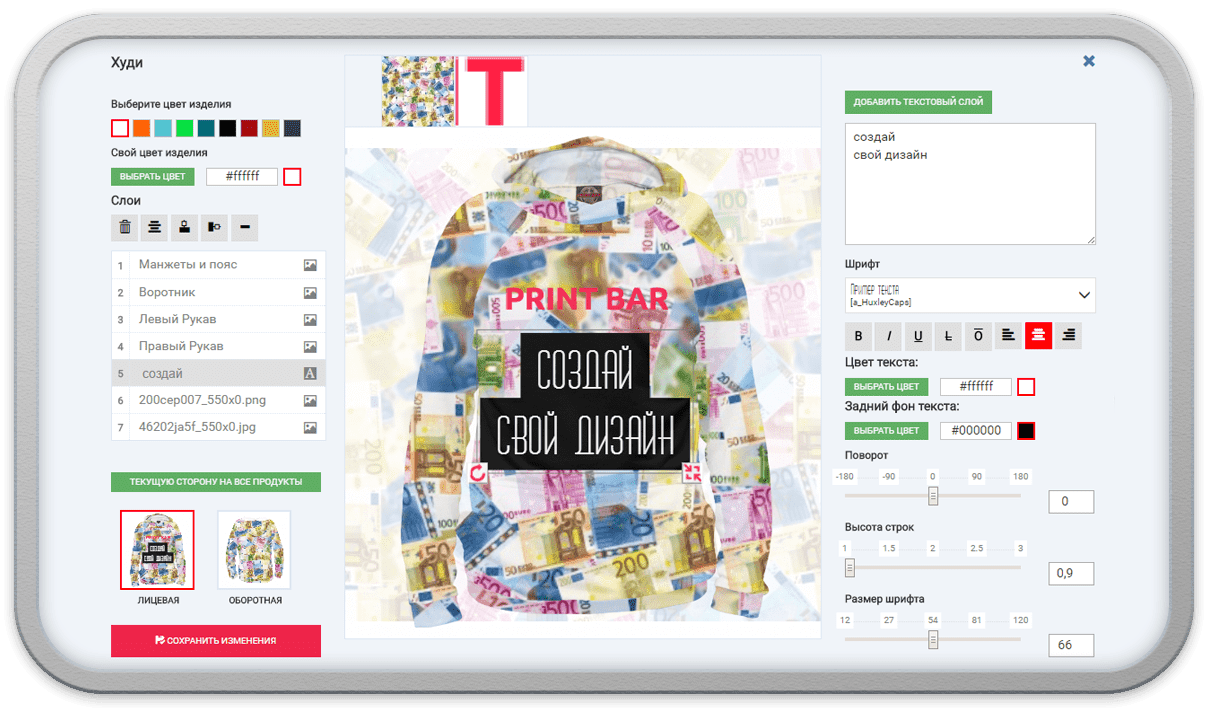
Task: Open the Шрифт font dropdown
Action: pos(970,295)
